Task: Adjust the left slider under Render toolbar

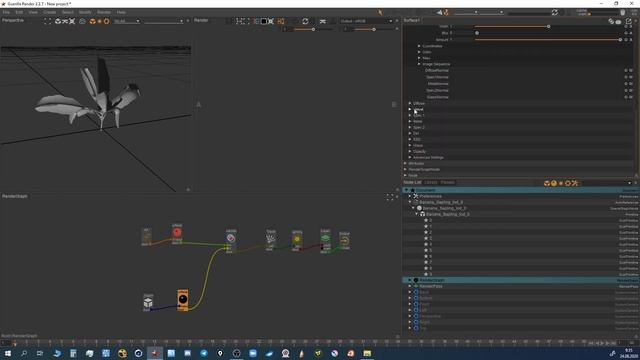Action: 313,29
